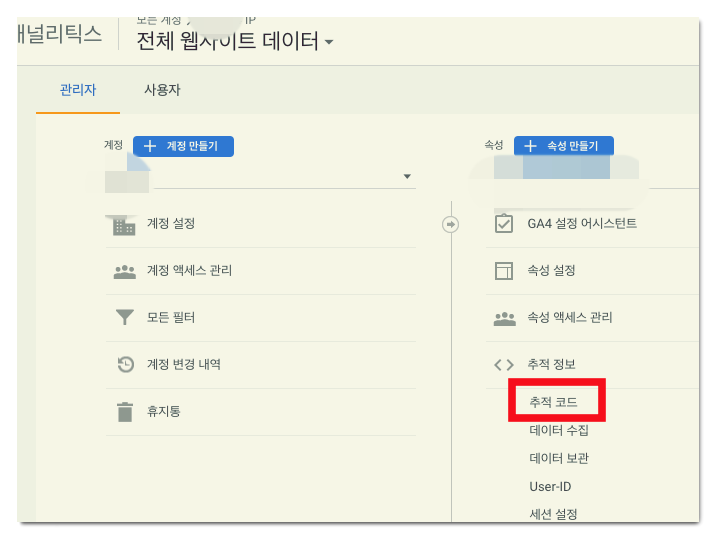Click the people icon for 속성 액세스 관리
Screen dimensions: 716x539
click(x=505, y=319)
